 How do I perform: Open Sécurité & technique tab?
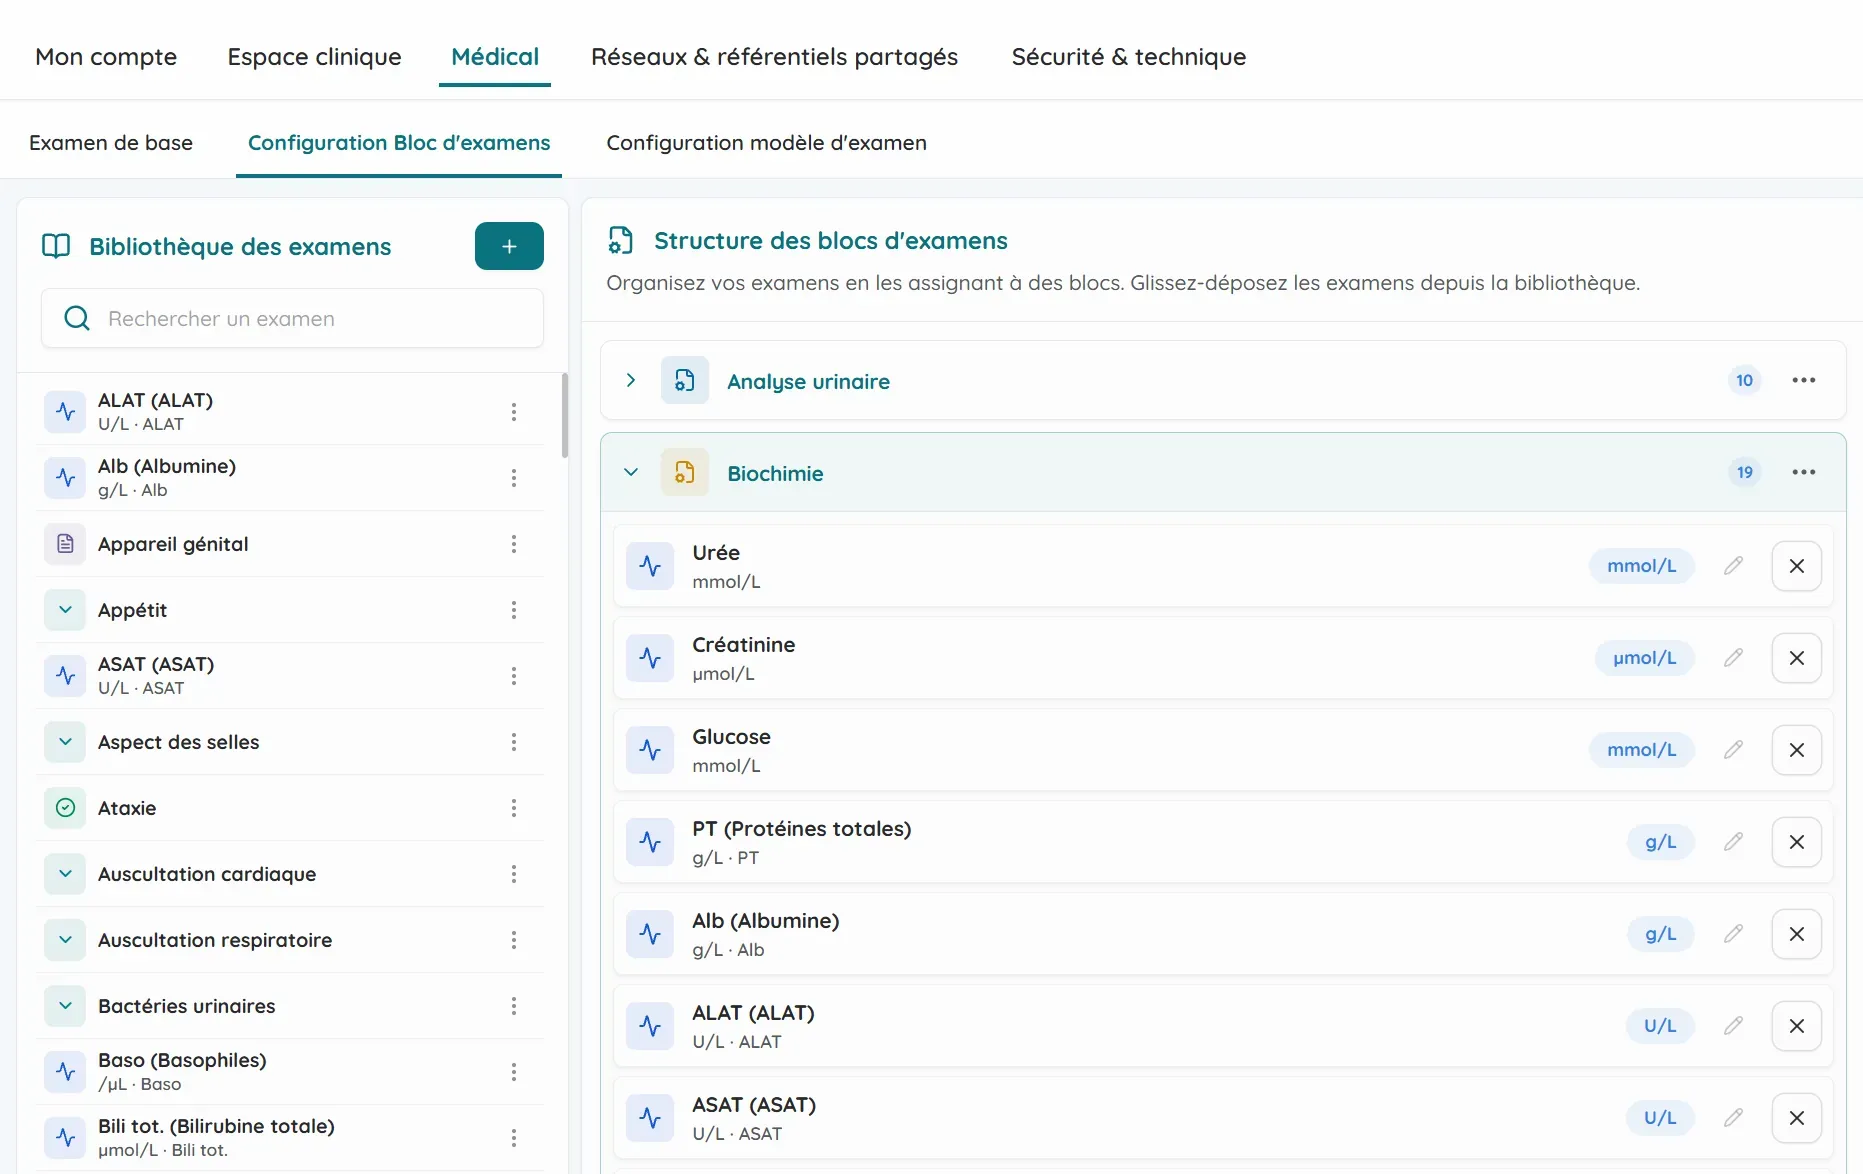pos(1129,57)
